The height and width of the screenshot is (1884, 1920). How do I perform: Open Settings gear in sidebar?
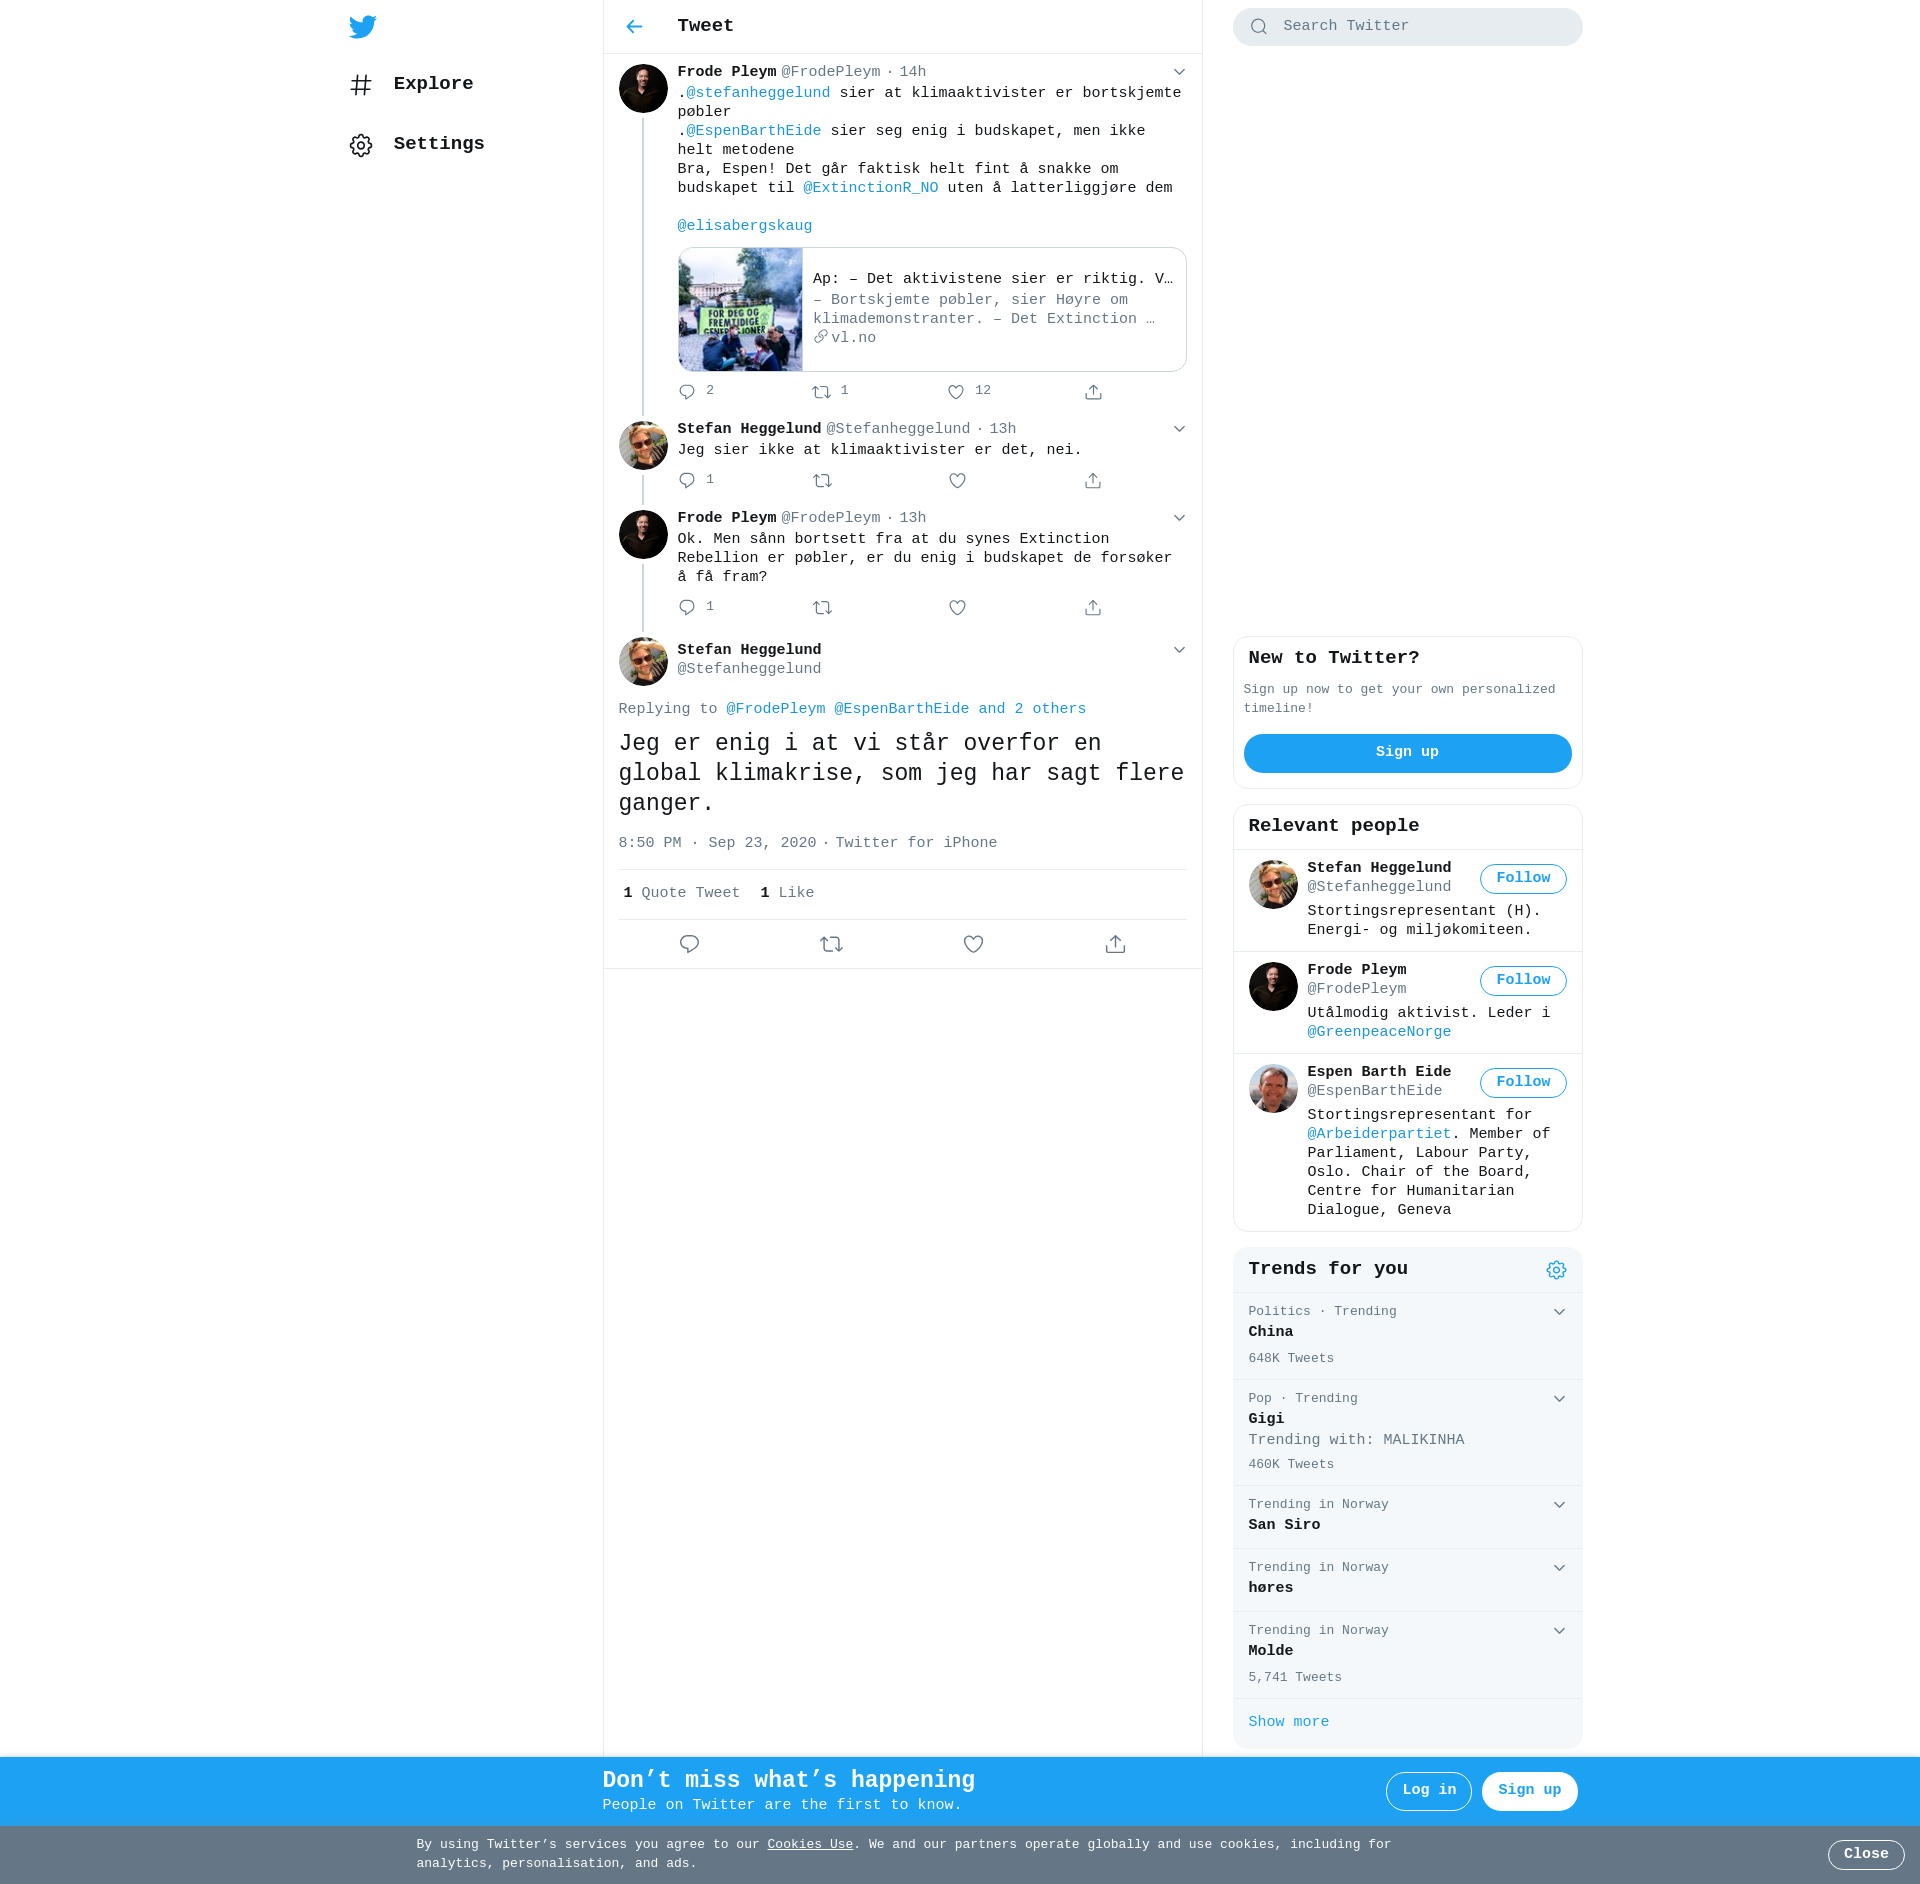[x=361, y=145]
